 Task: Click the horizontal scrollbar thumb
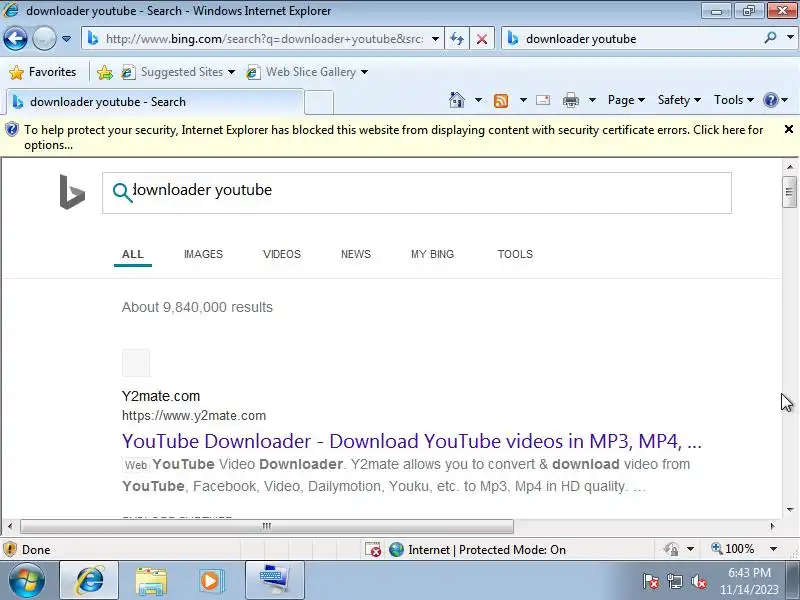267,526
